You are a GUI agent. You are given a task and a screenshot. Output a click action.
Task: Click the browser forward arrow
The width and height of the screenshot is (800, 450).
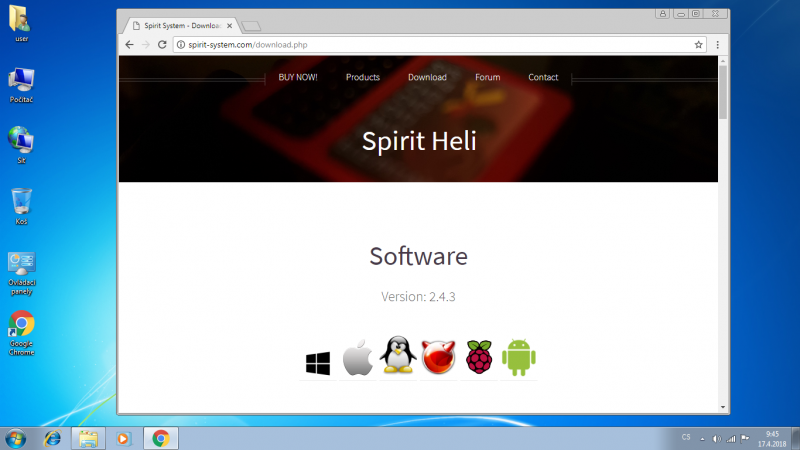(146, 45)
